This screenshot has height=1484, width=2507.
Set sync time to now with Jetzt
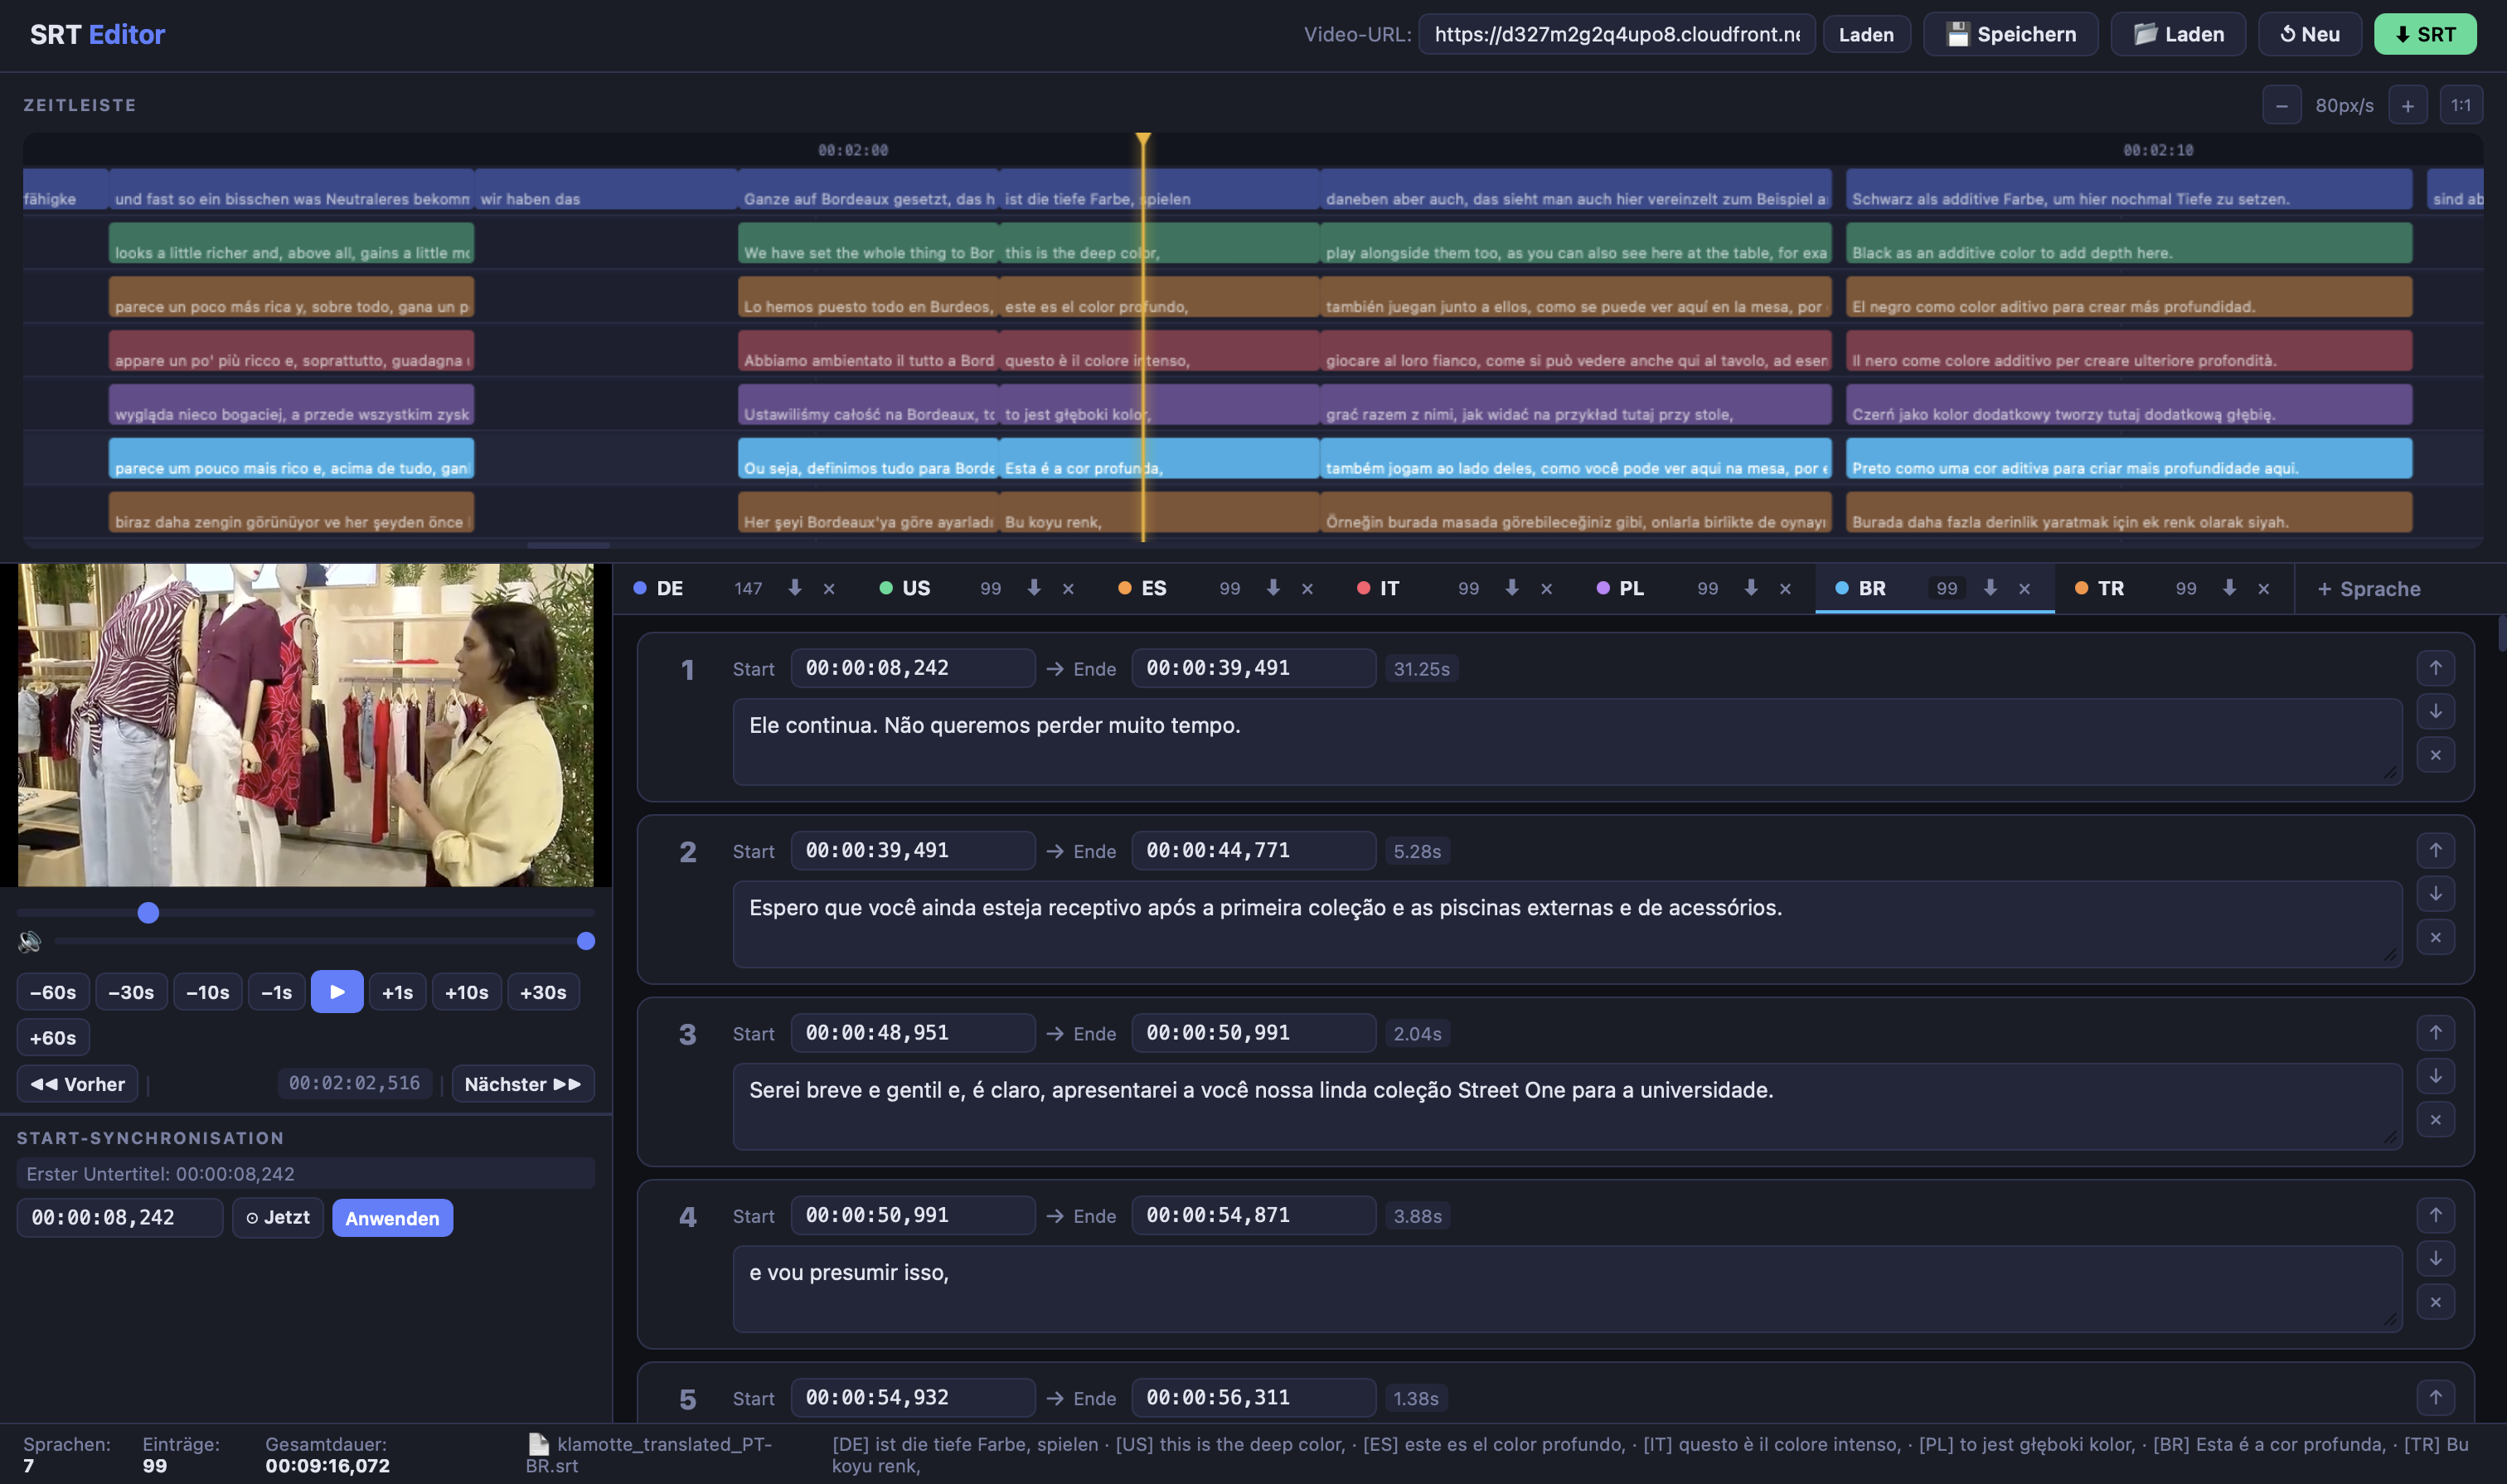click(277, 1217)
